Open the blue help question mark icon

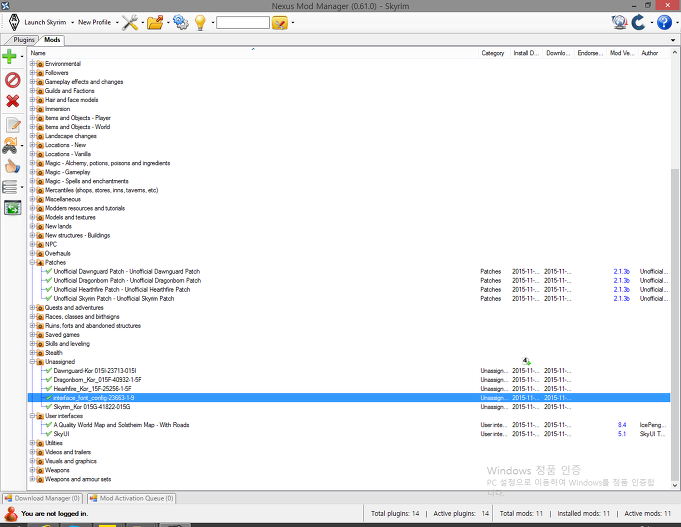tap(664, 22)
